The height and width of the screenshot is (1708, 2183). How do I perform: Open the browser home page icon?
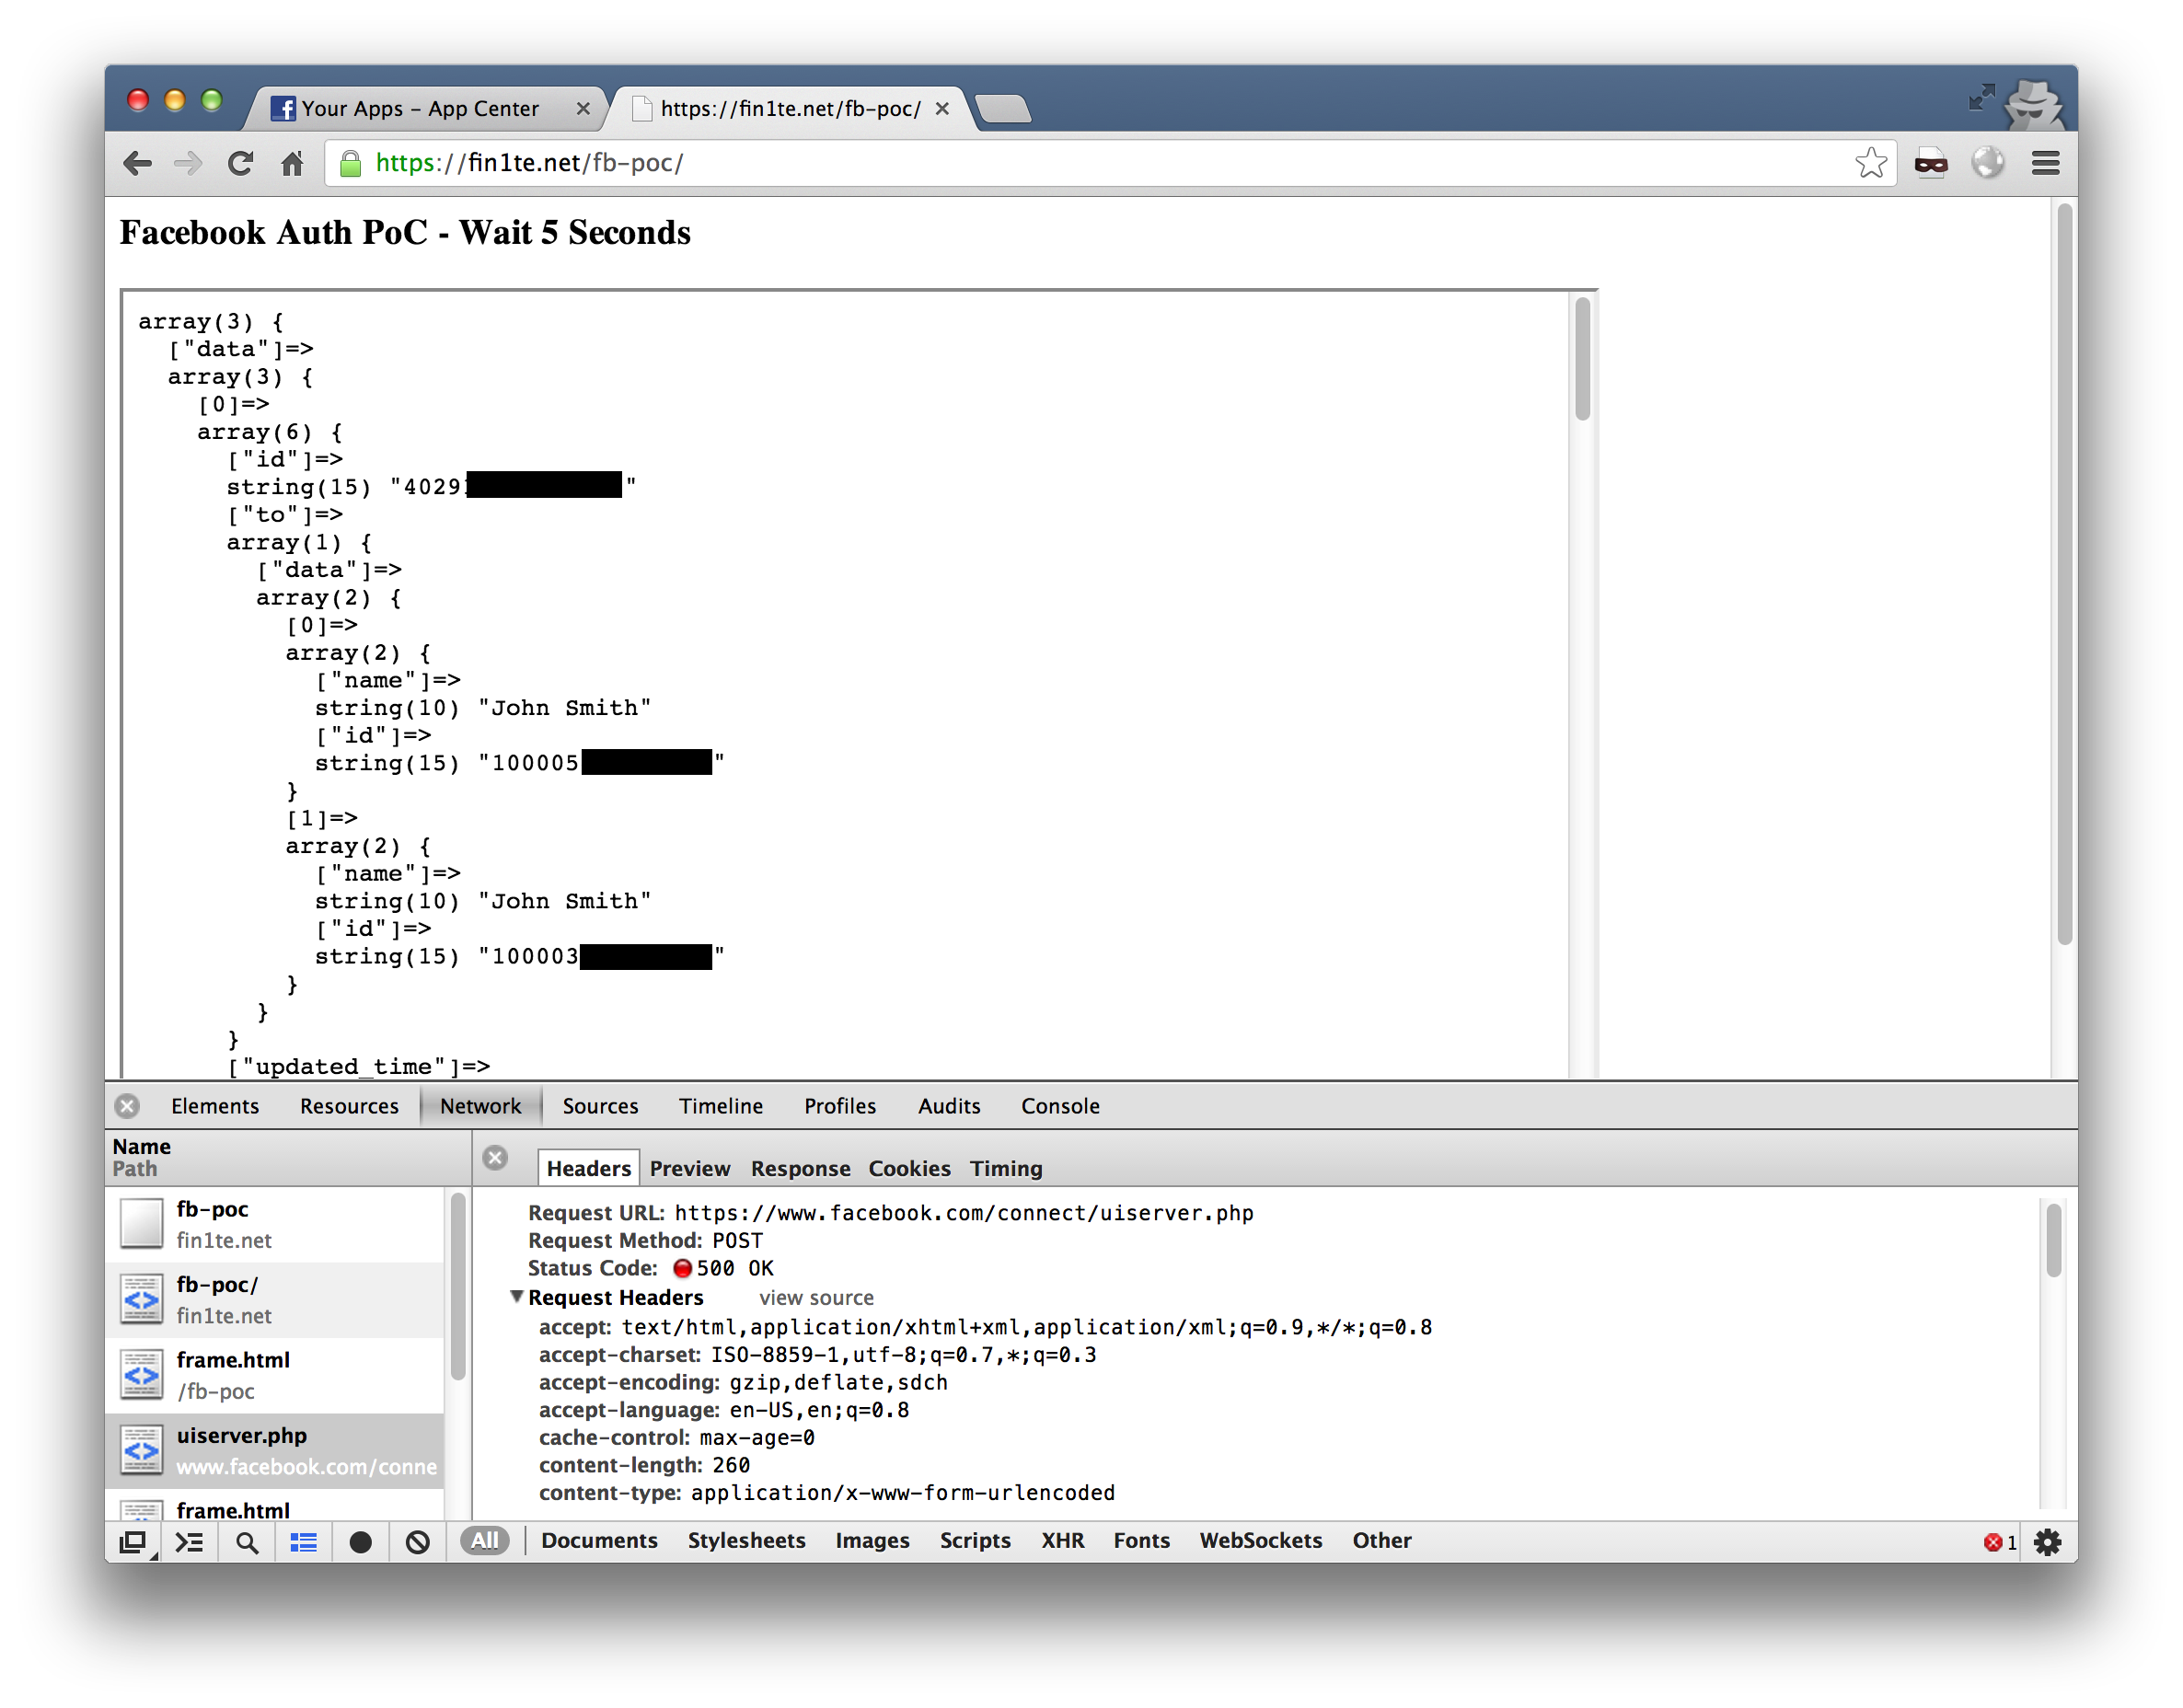(x=292, y=163)
